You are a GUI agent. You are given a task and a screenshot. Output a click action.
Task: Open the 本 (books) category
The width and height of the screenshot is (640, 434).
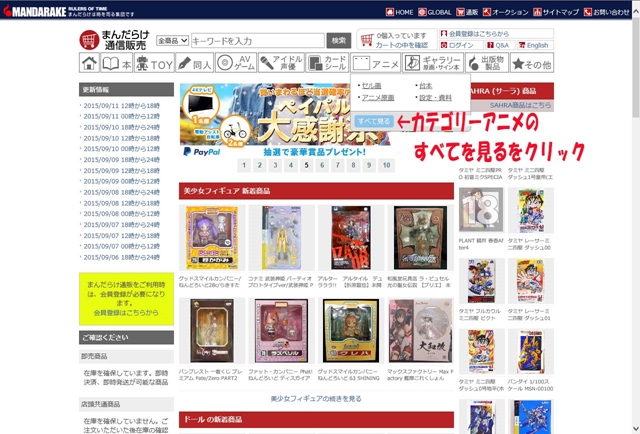coord(118,64)
